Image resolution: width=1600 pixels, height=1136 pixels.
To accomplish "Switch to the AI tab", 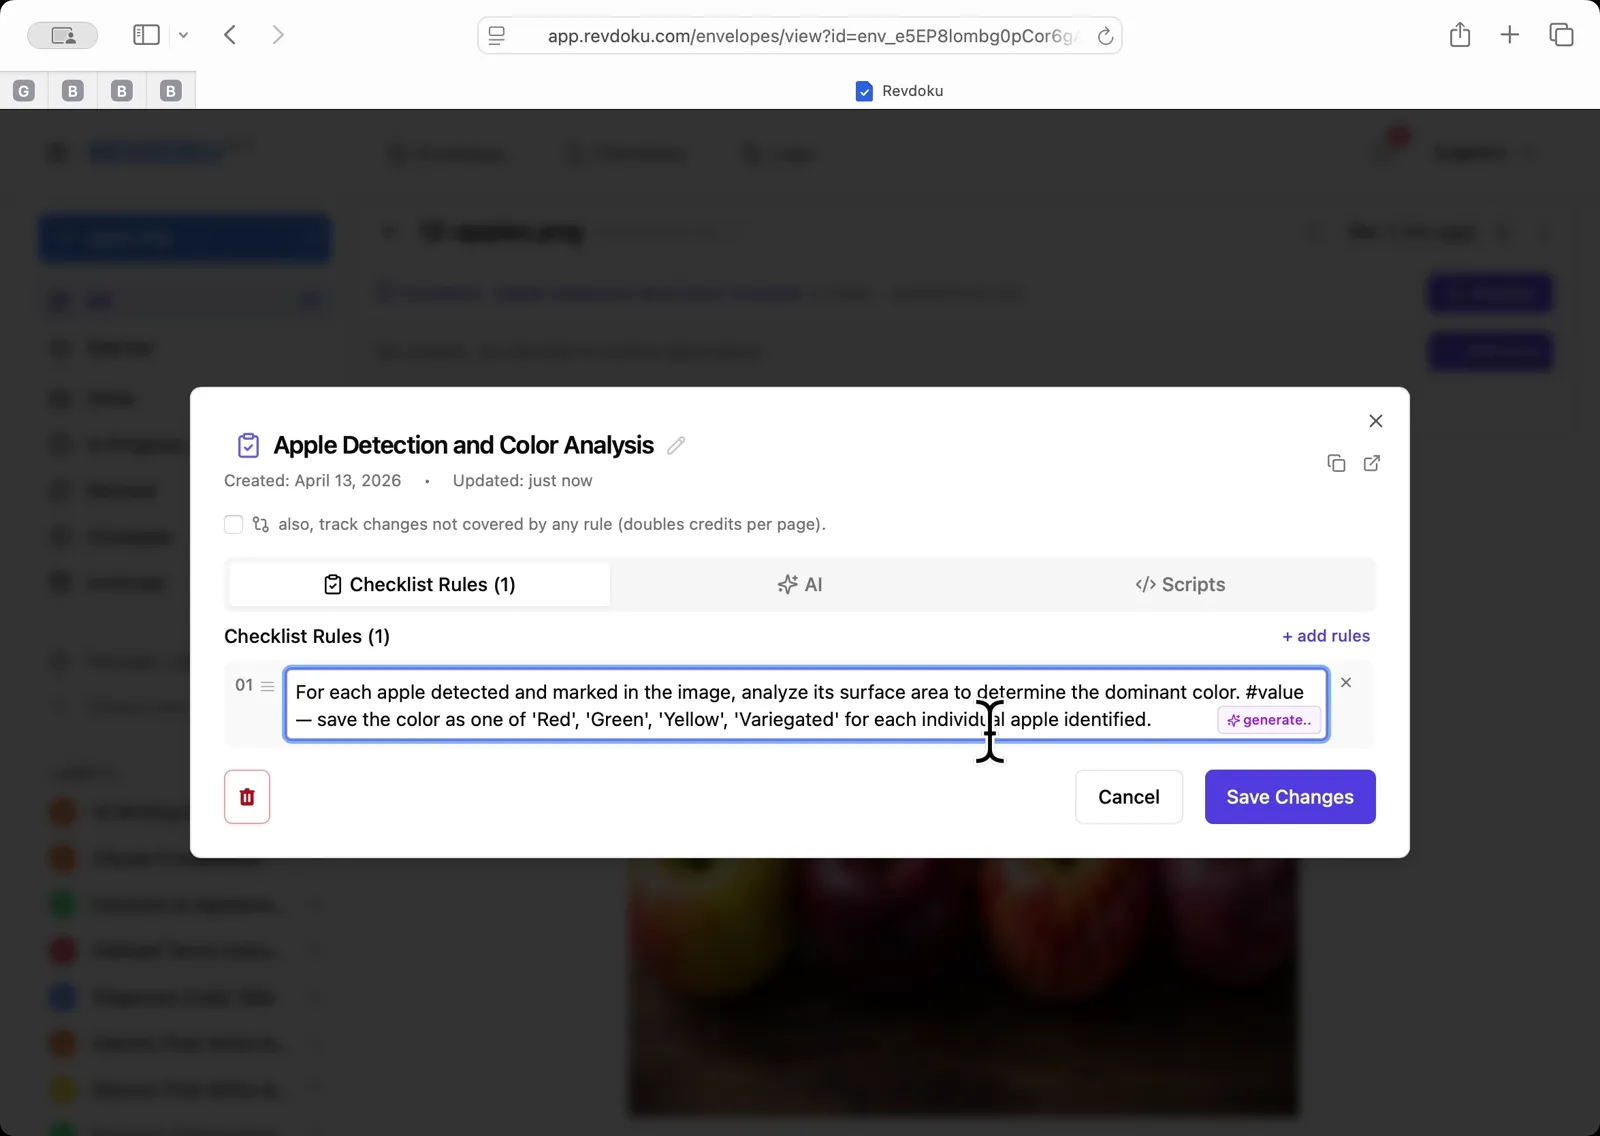I will pyautogui.click(x=800, y=584).
